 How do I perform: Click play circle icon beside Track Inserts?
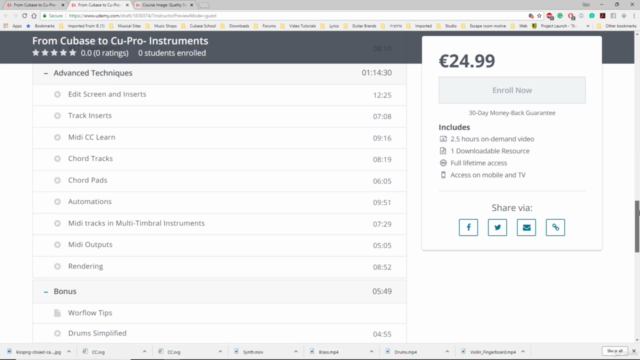pyautogui.click(x=57, y=116)
